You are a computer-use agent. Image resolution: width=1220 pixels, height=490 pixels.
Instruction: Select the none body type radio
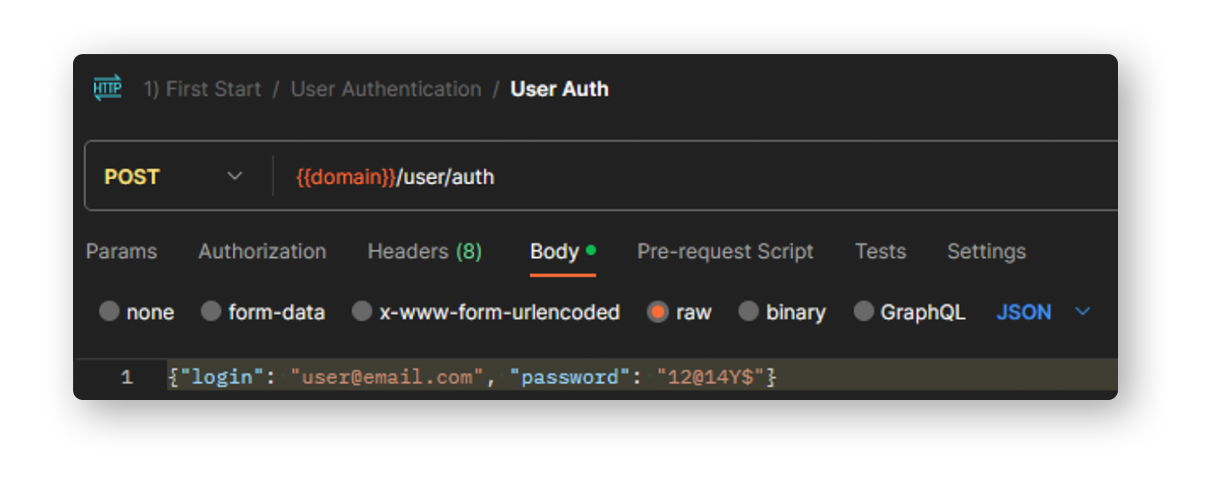coord(109,312)
